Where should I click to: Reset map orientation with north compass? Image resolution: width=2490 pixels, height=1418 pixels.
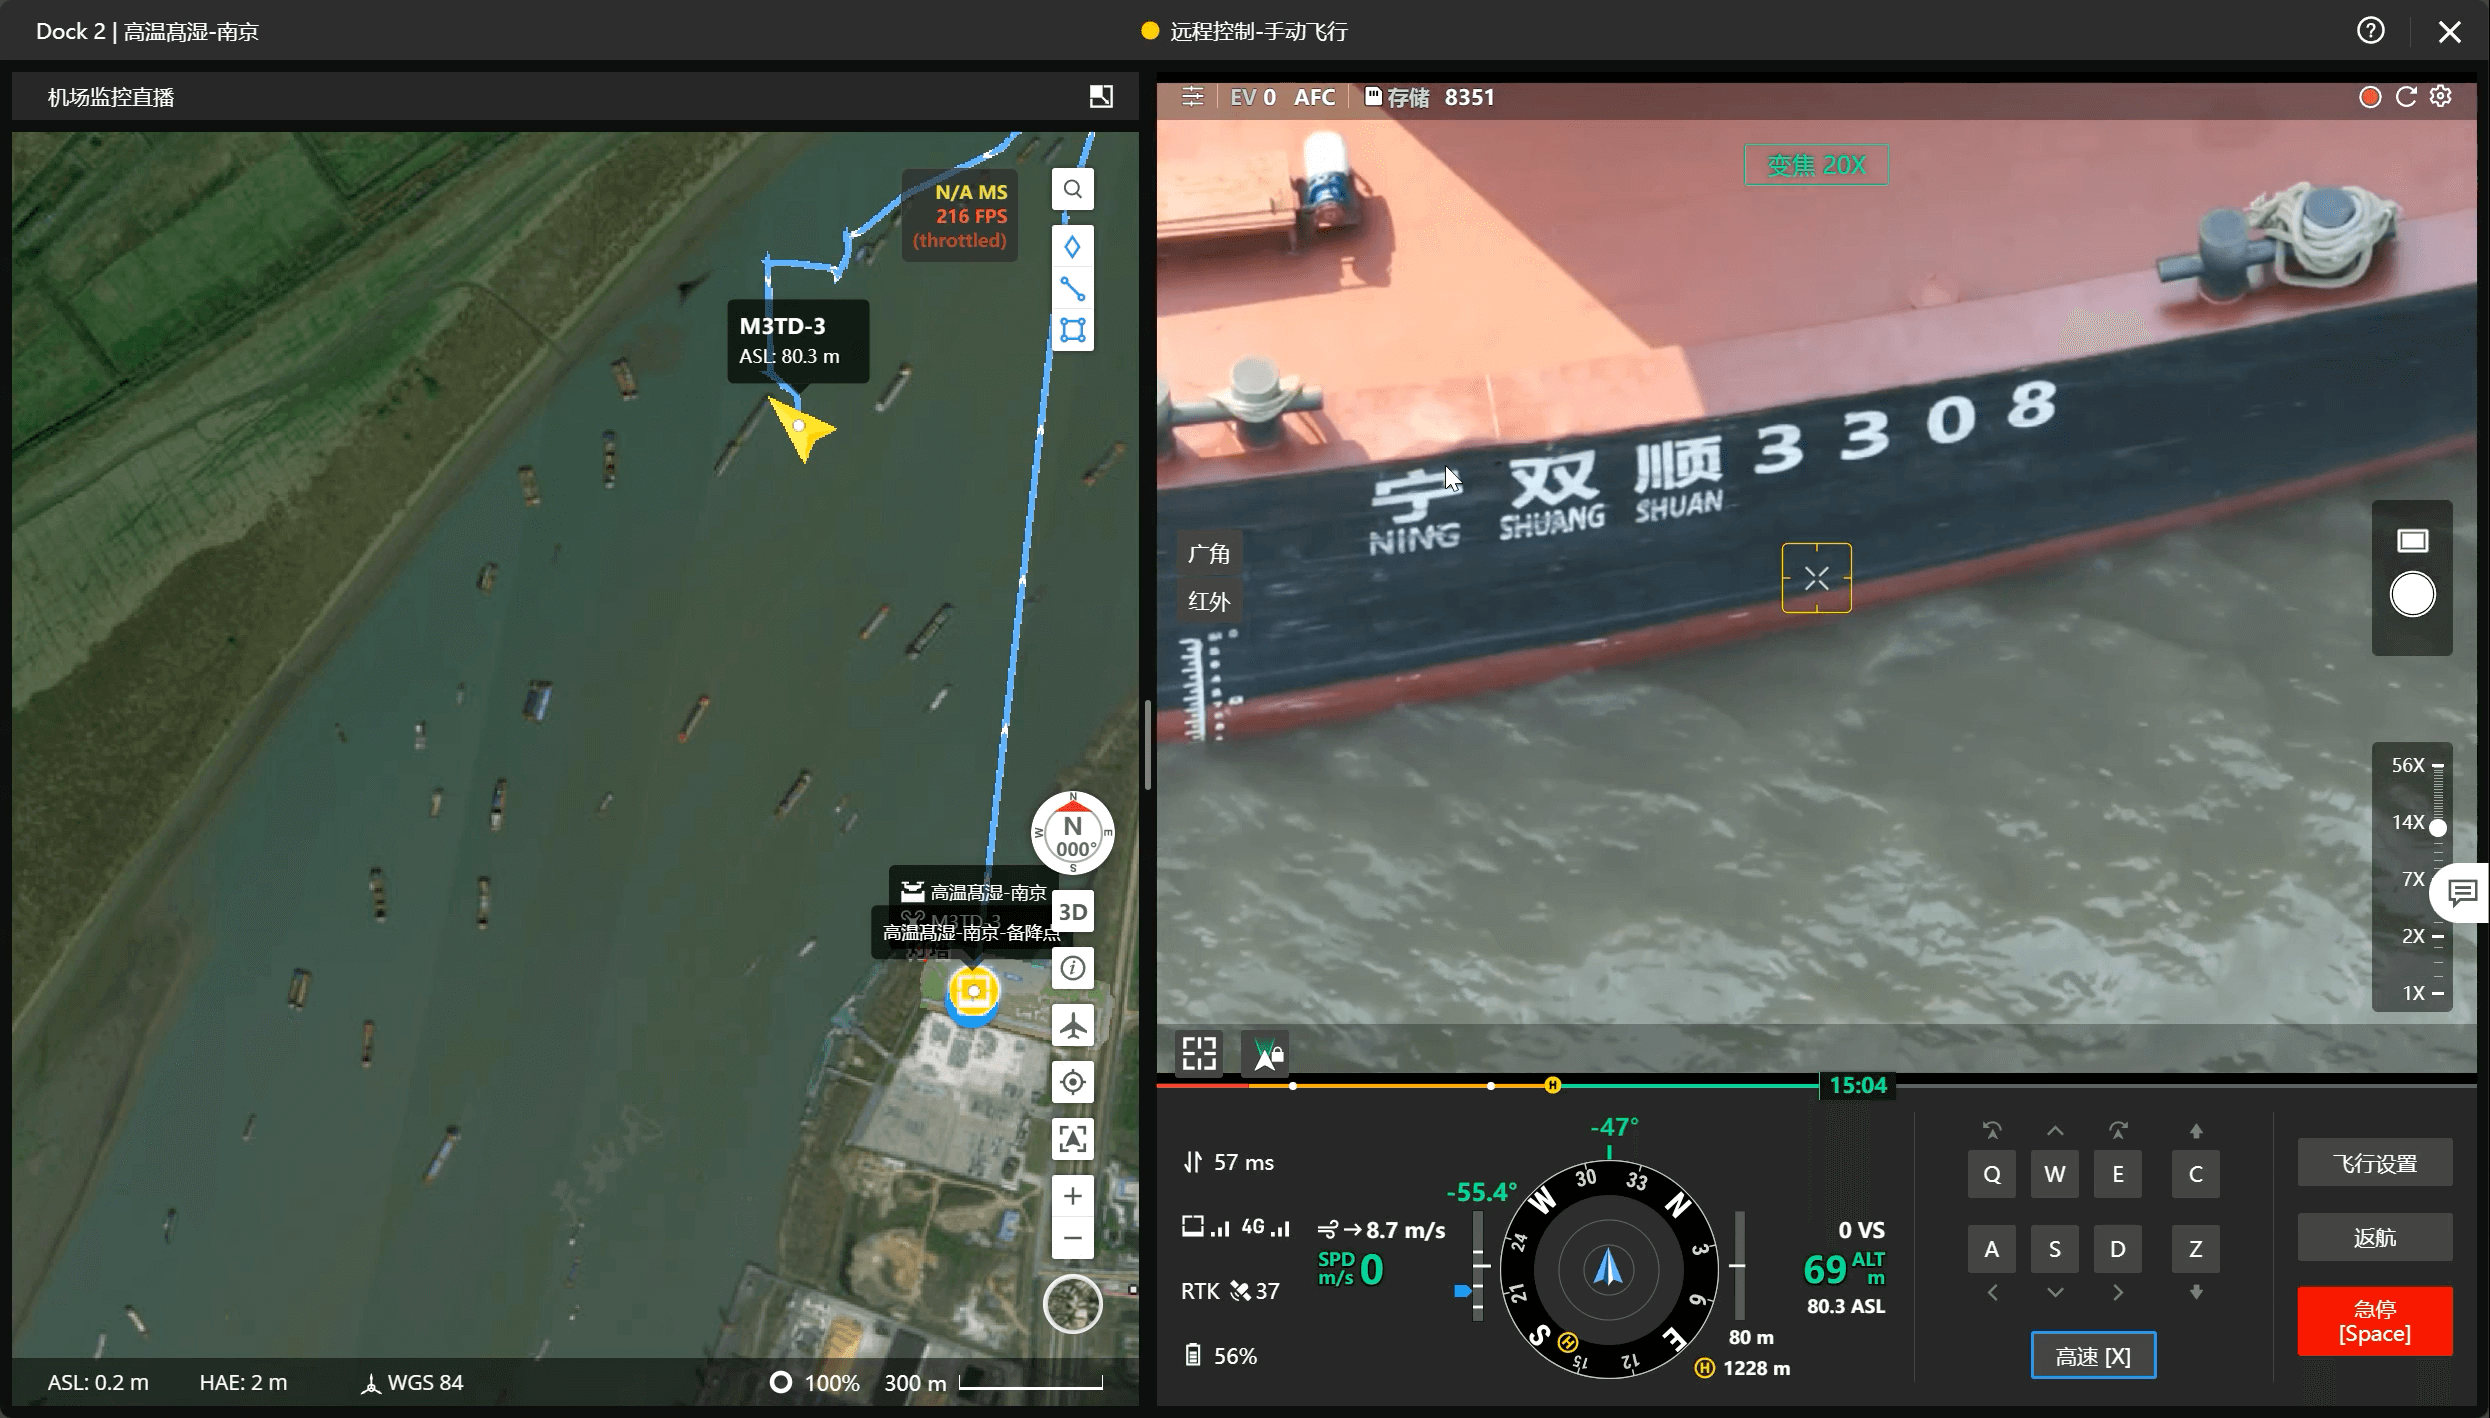click(x=1073, y=833)
